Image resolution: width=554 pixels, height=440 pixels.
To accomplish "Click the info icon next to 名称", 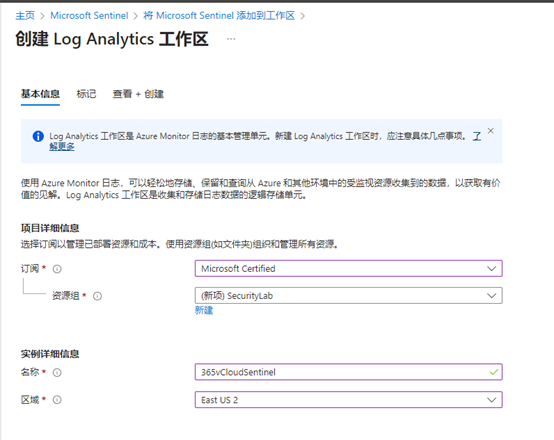I will click(57, 372).
